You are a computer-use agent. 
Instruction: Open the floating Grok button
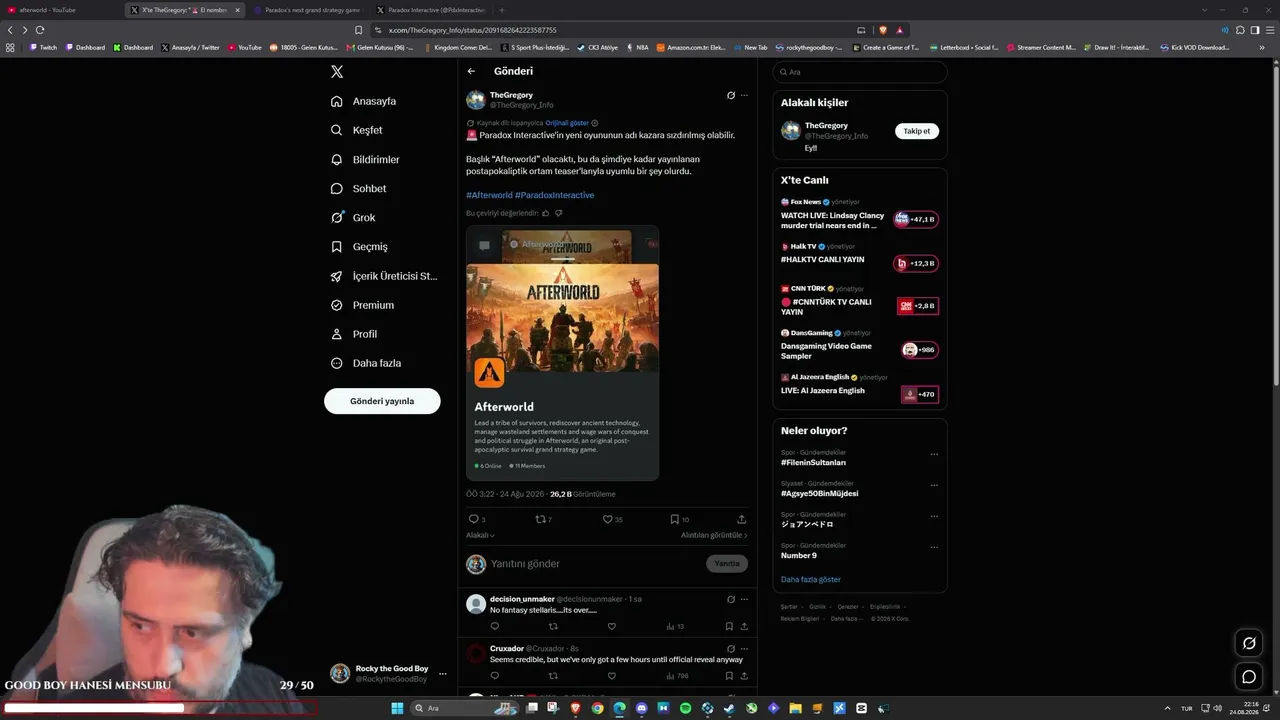(x=1249, y=643)
